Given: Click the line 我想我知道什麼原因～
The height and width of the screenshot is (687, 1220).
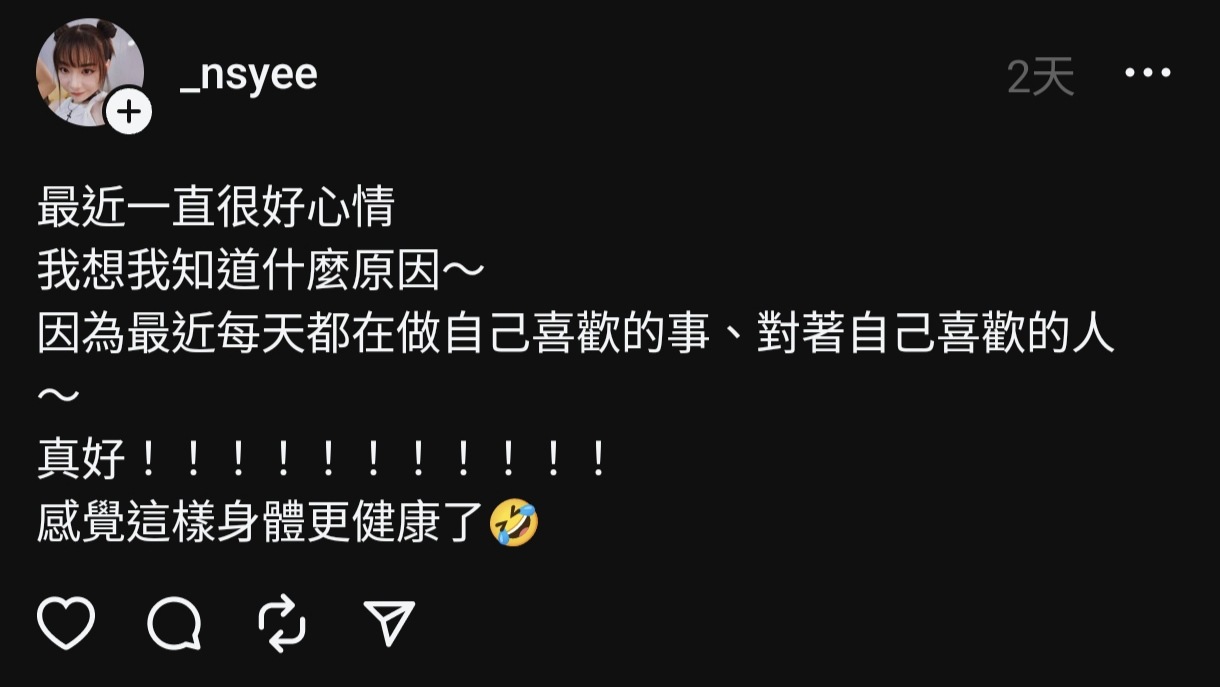Looking at the screenshot, I should [261, 271].
